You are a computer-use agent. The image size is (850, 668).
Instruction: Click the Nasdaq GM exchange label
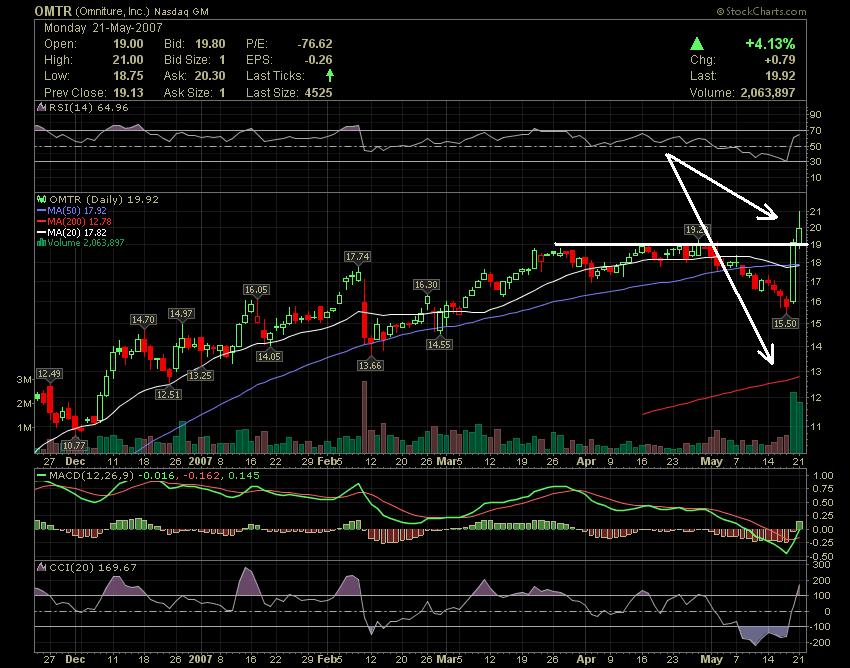tap(181, 11)
